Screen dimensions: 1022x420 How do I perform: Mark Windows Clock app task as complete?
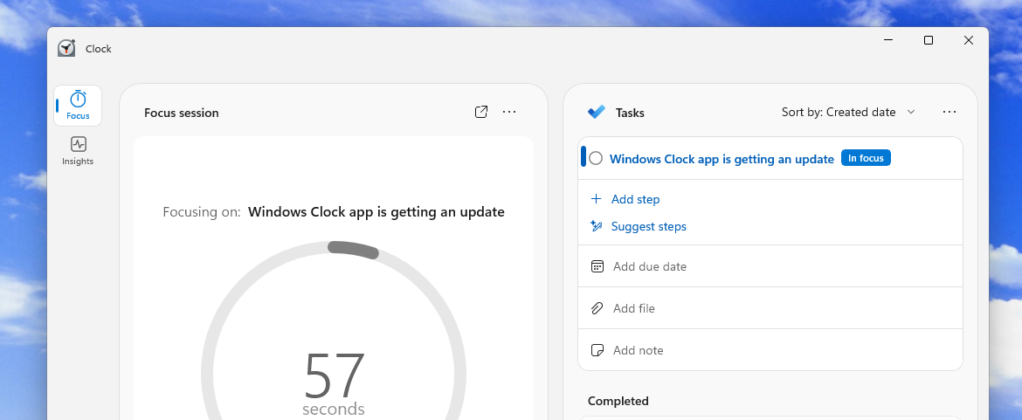click(596, 158)
